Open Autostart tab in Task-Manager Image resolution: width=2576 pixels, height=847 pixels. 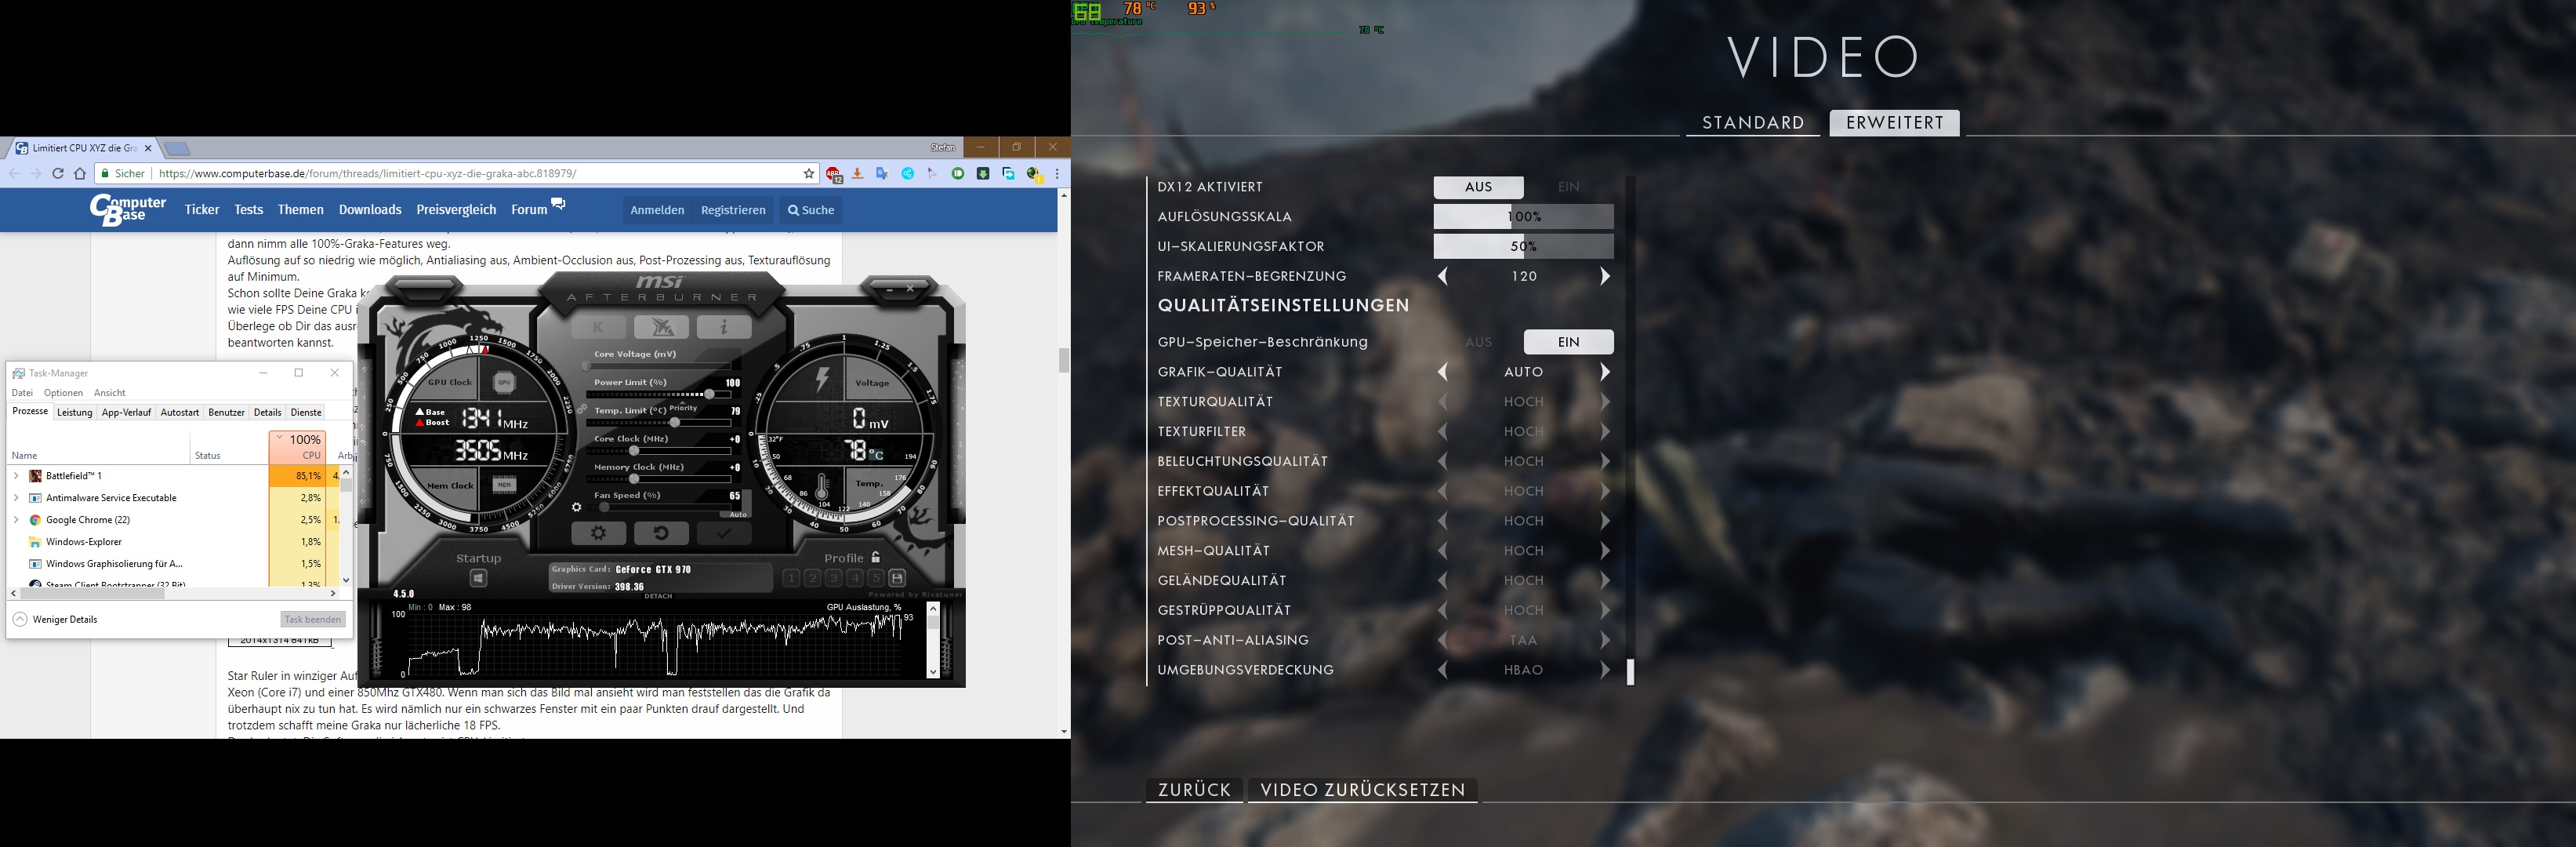pos(180,412)
